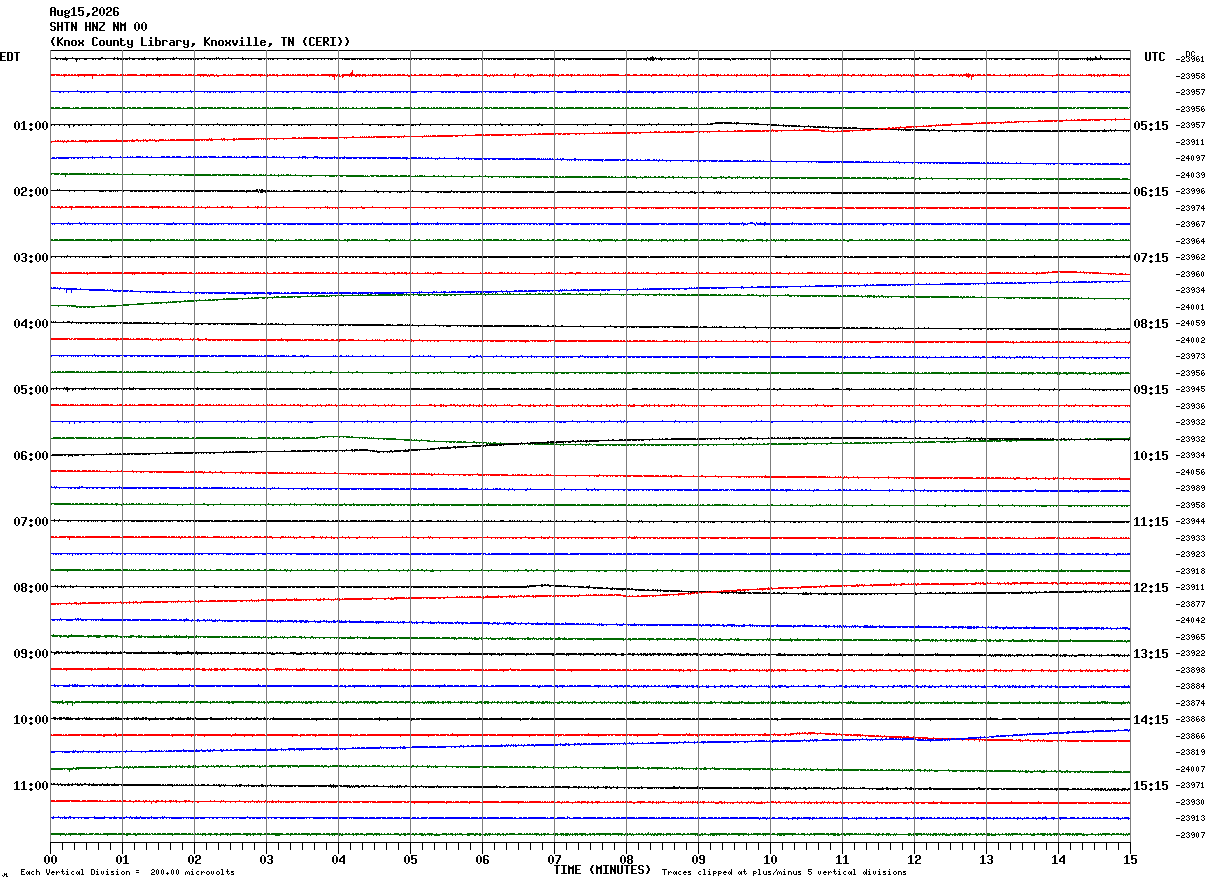Click the DC offset value -23974
Viewport: 1210px width, 886px height.
click(x=1191, y=208)
